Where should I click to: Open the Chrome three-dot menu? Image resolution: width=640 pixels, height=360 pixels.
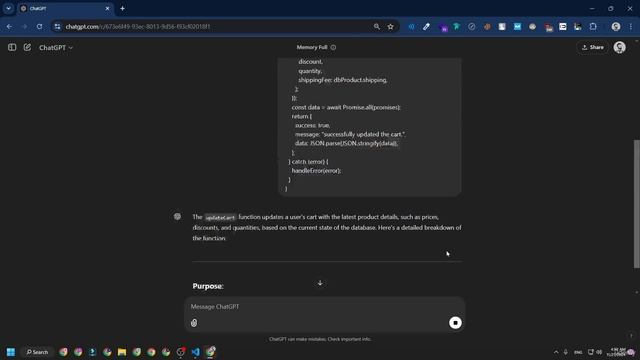click(x=631, y=27)
